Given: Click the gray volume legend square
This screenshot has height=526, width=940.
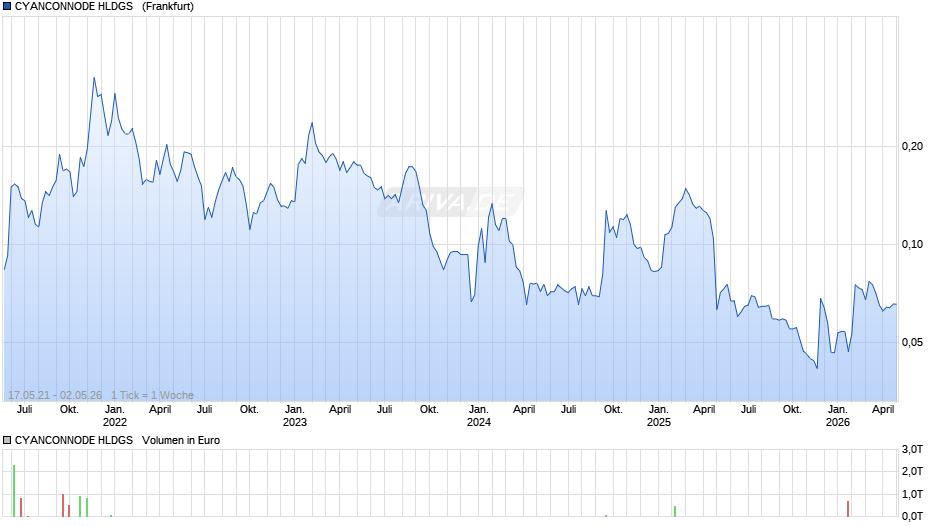Looking at the screenshot, I should (x=7, y=440).
